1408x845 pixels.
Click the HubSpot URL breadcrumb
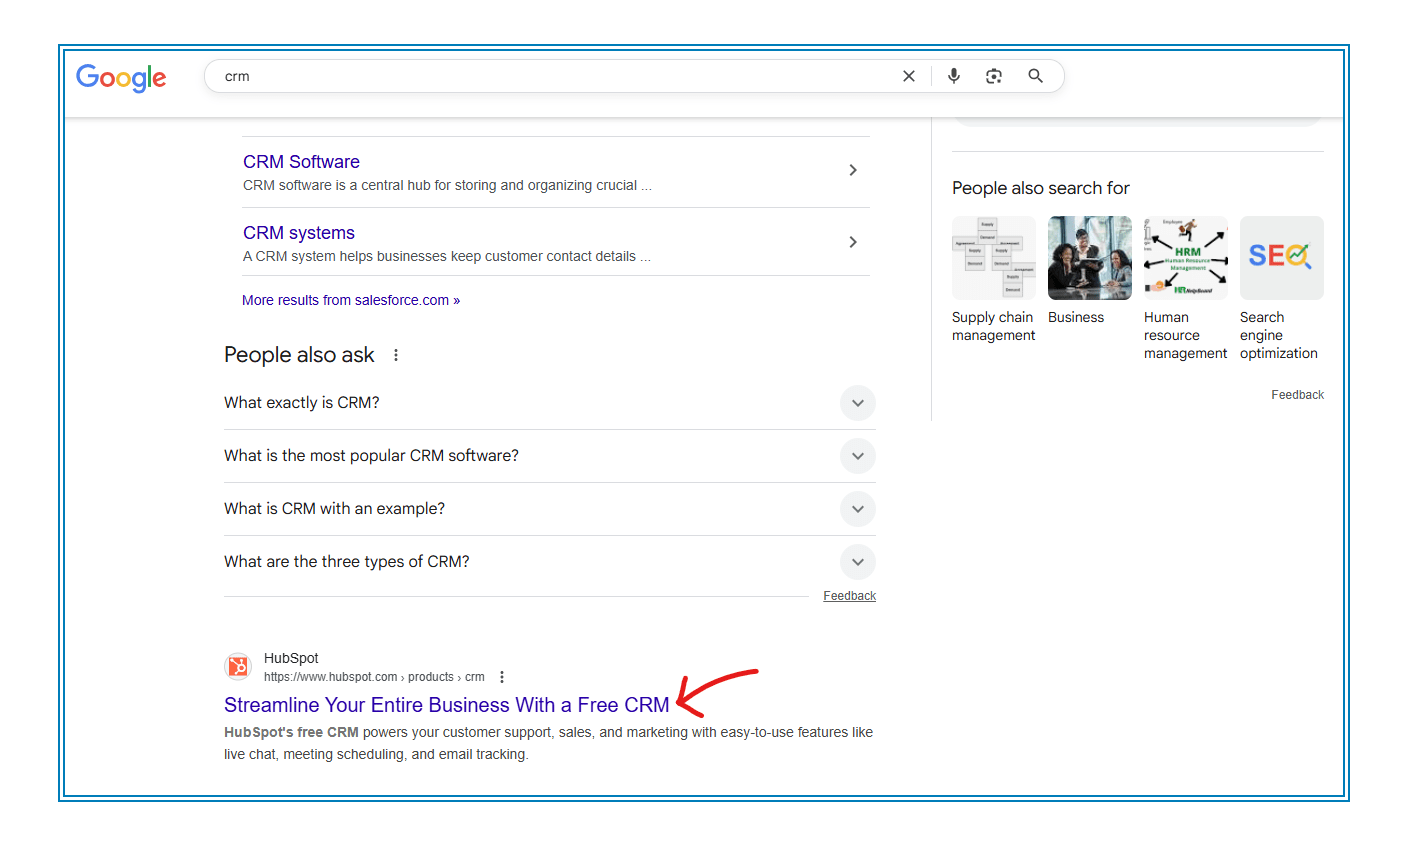point(374,677)
